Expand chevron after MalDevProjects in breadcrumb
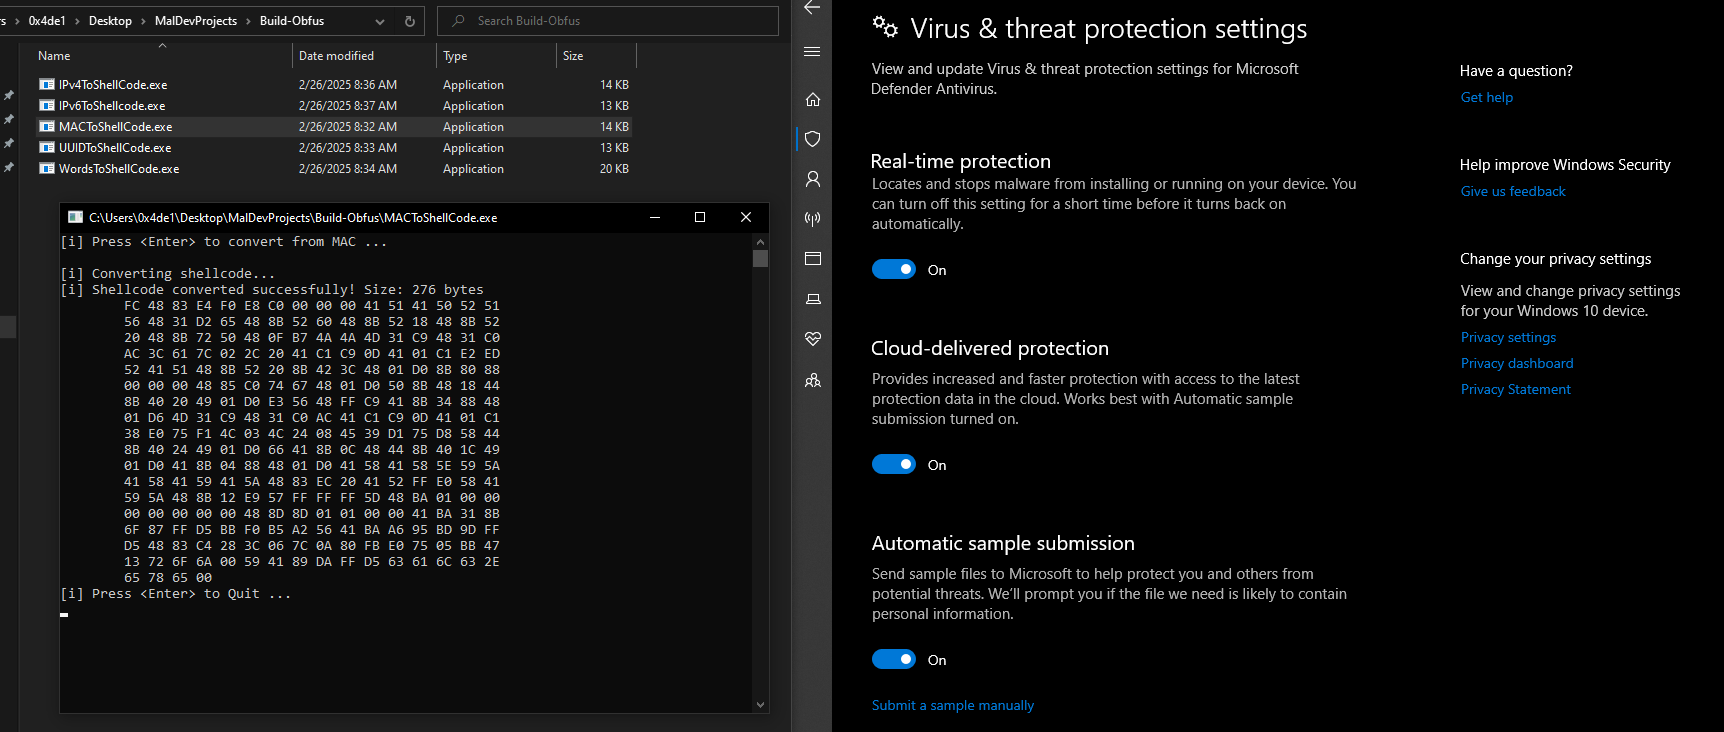Screen dimensions: 1724x732 click(x=248, y=21)
